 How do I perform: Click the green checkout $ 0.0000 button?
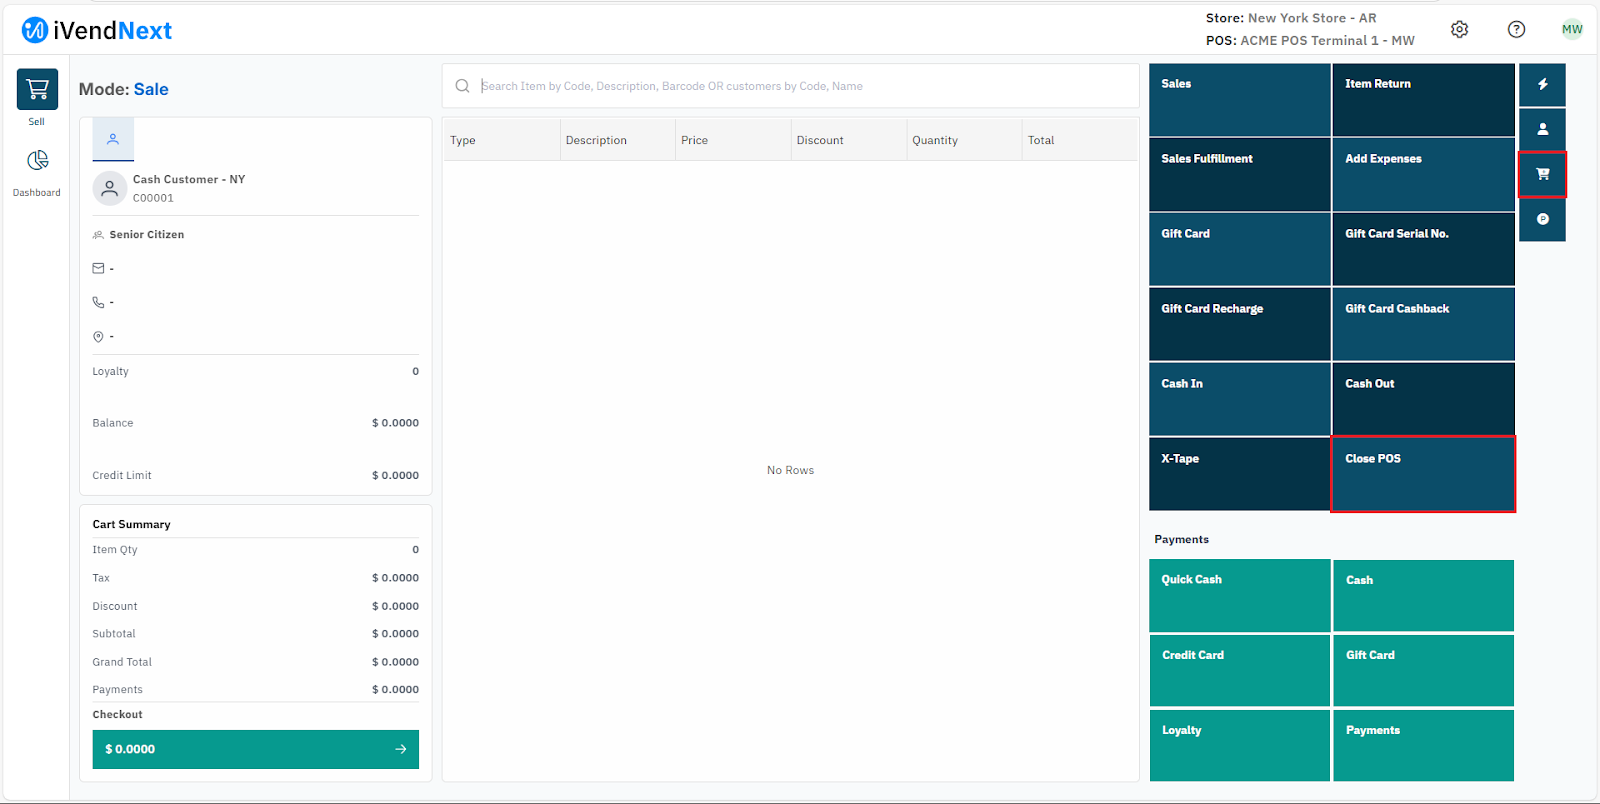[x=256, y=749]
